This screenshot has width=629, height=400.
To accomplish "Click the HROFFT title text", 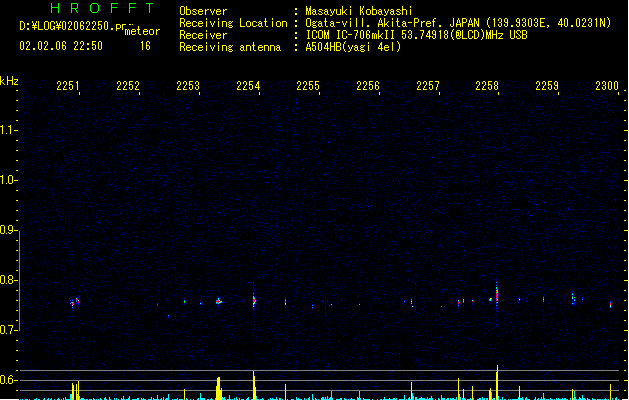I will 102,8.
